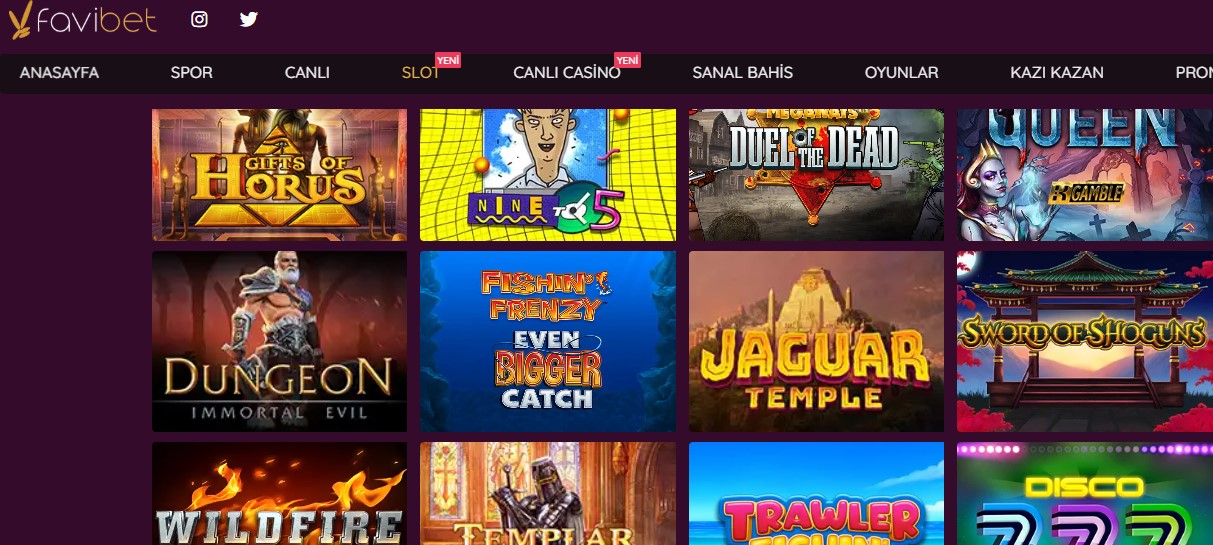Click the Favibet logo
Viewport: 1213px width, 545px height.
pos(82,20)
